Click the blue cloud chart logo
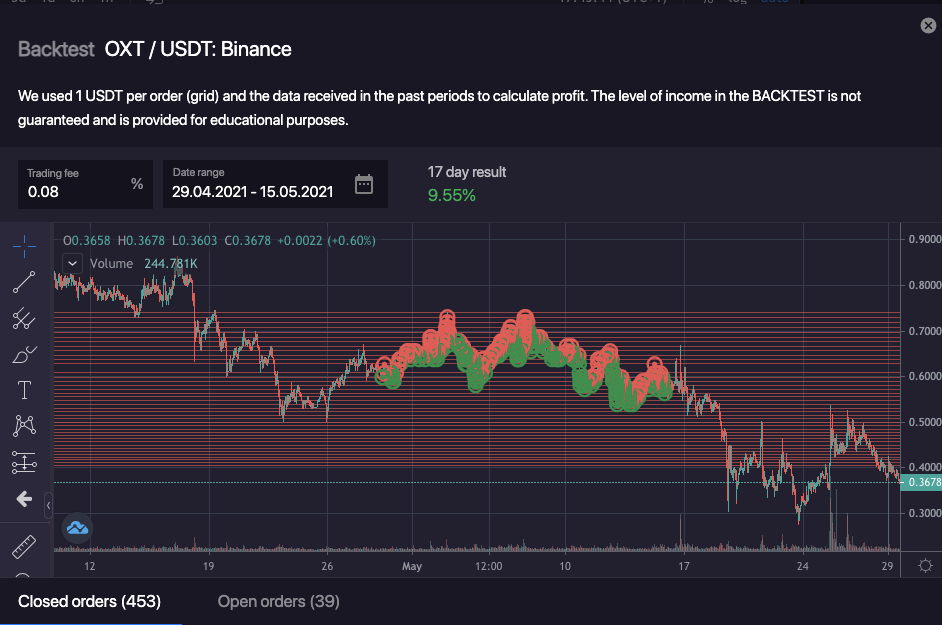This screenshot has height=625, width=942. point(77,529)
